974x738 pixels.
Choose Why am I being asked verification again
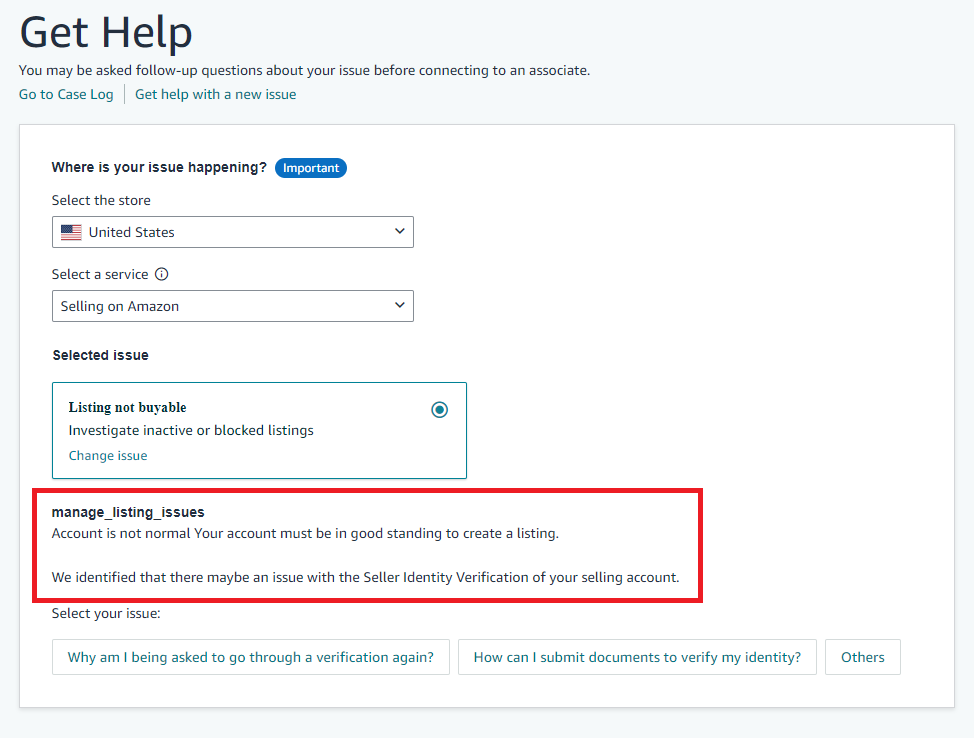click(x=251, y=657)
